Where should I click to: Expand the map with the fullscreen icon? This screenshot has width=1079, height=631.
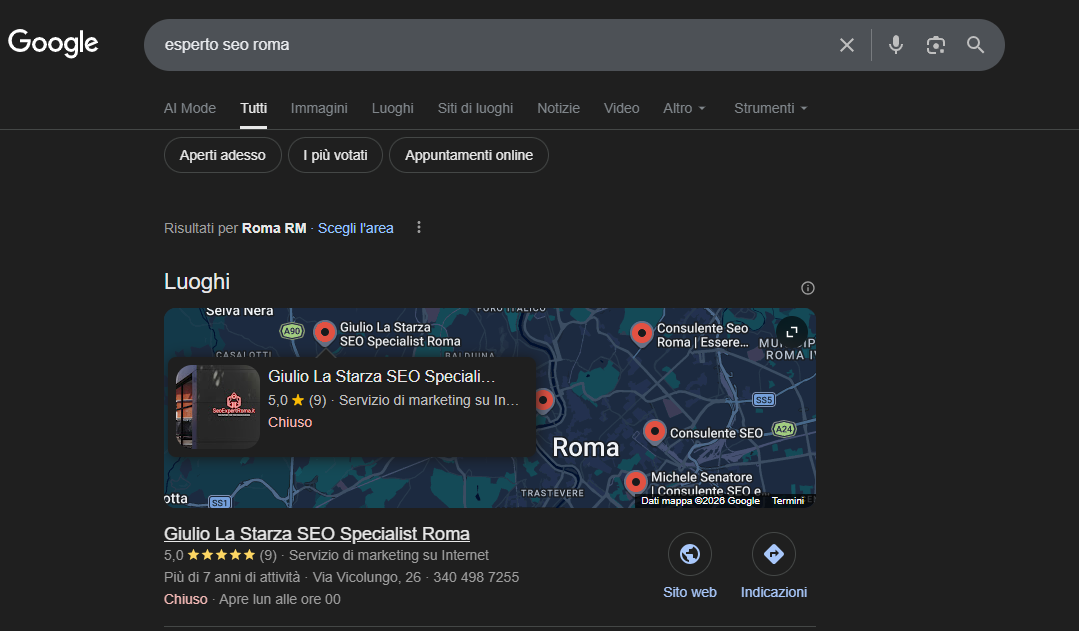click(790, 332)
